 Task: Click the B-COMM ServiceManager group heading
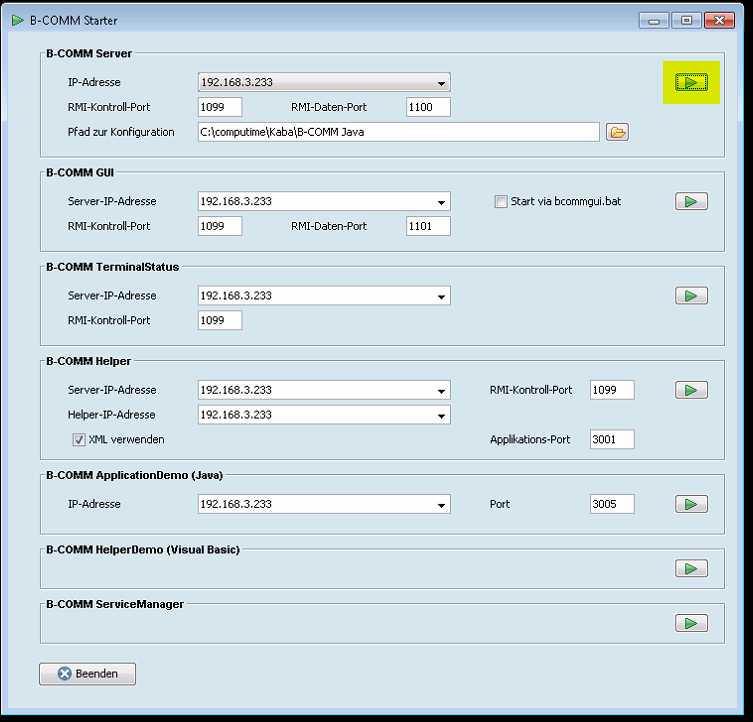click(115, 604)
